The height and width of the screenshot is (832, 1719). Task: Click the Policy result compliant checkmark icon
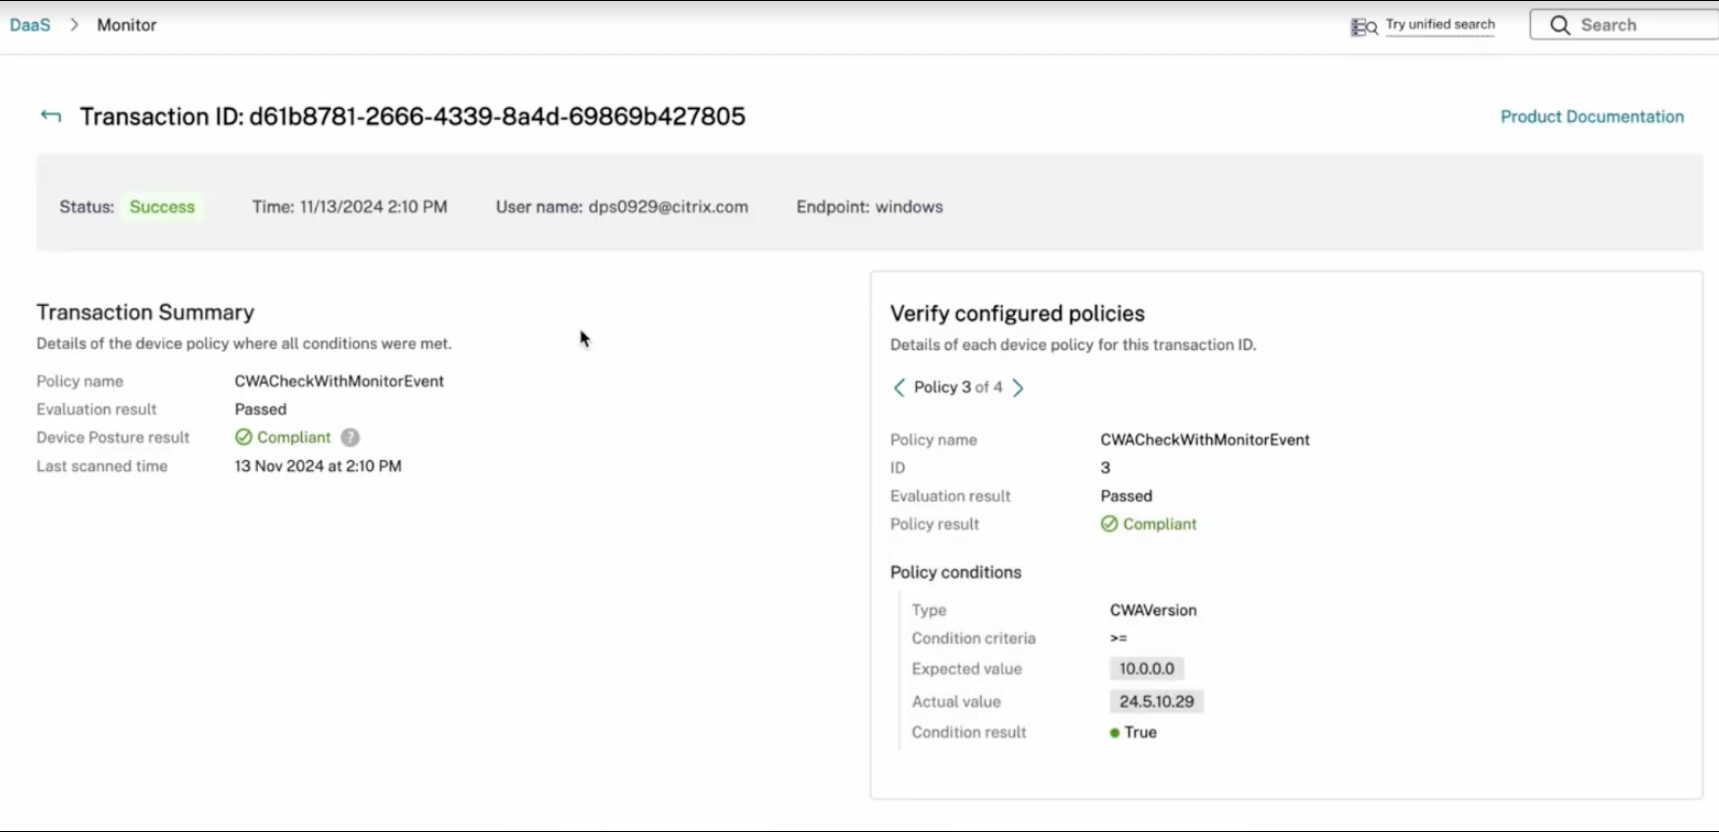tap(1109, 524)
